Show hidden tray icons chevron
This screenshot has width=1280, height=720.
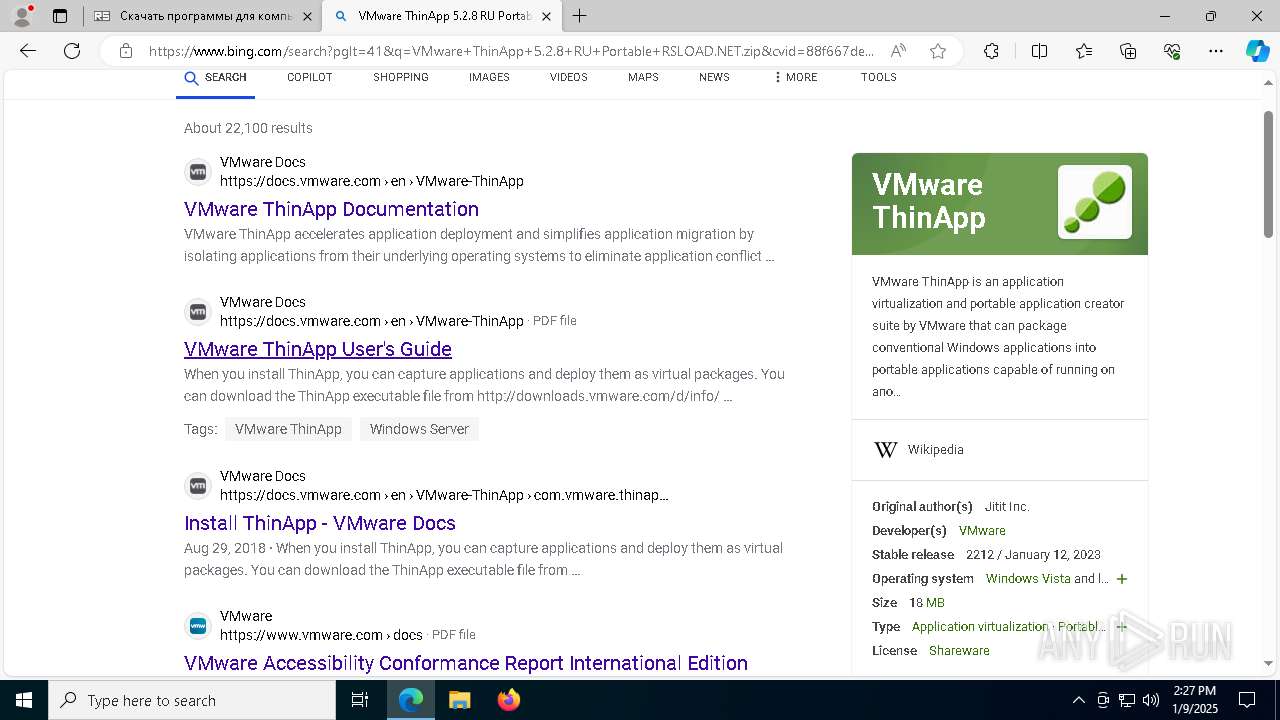[x=1078, y=700]
